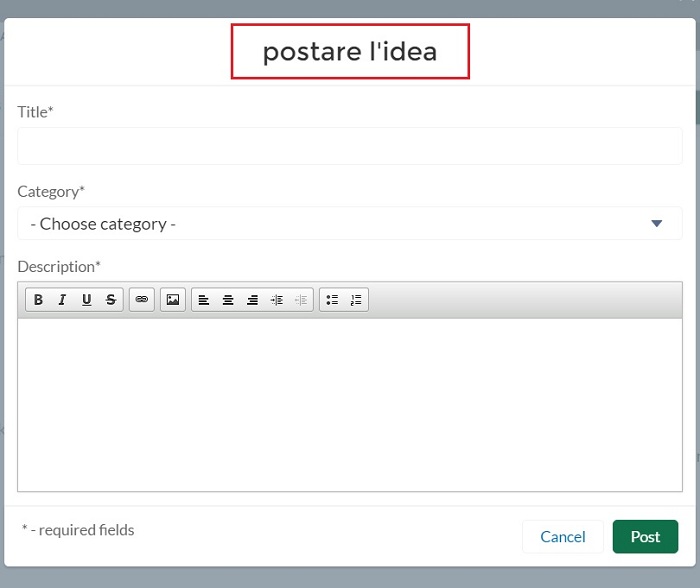Align text to the right

click(x=253, y=300)
